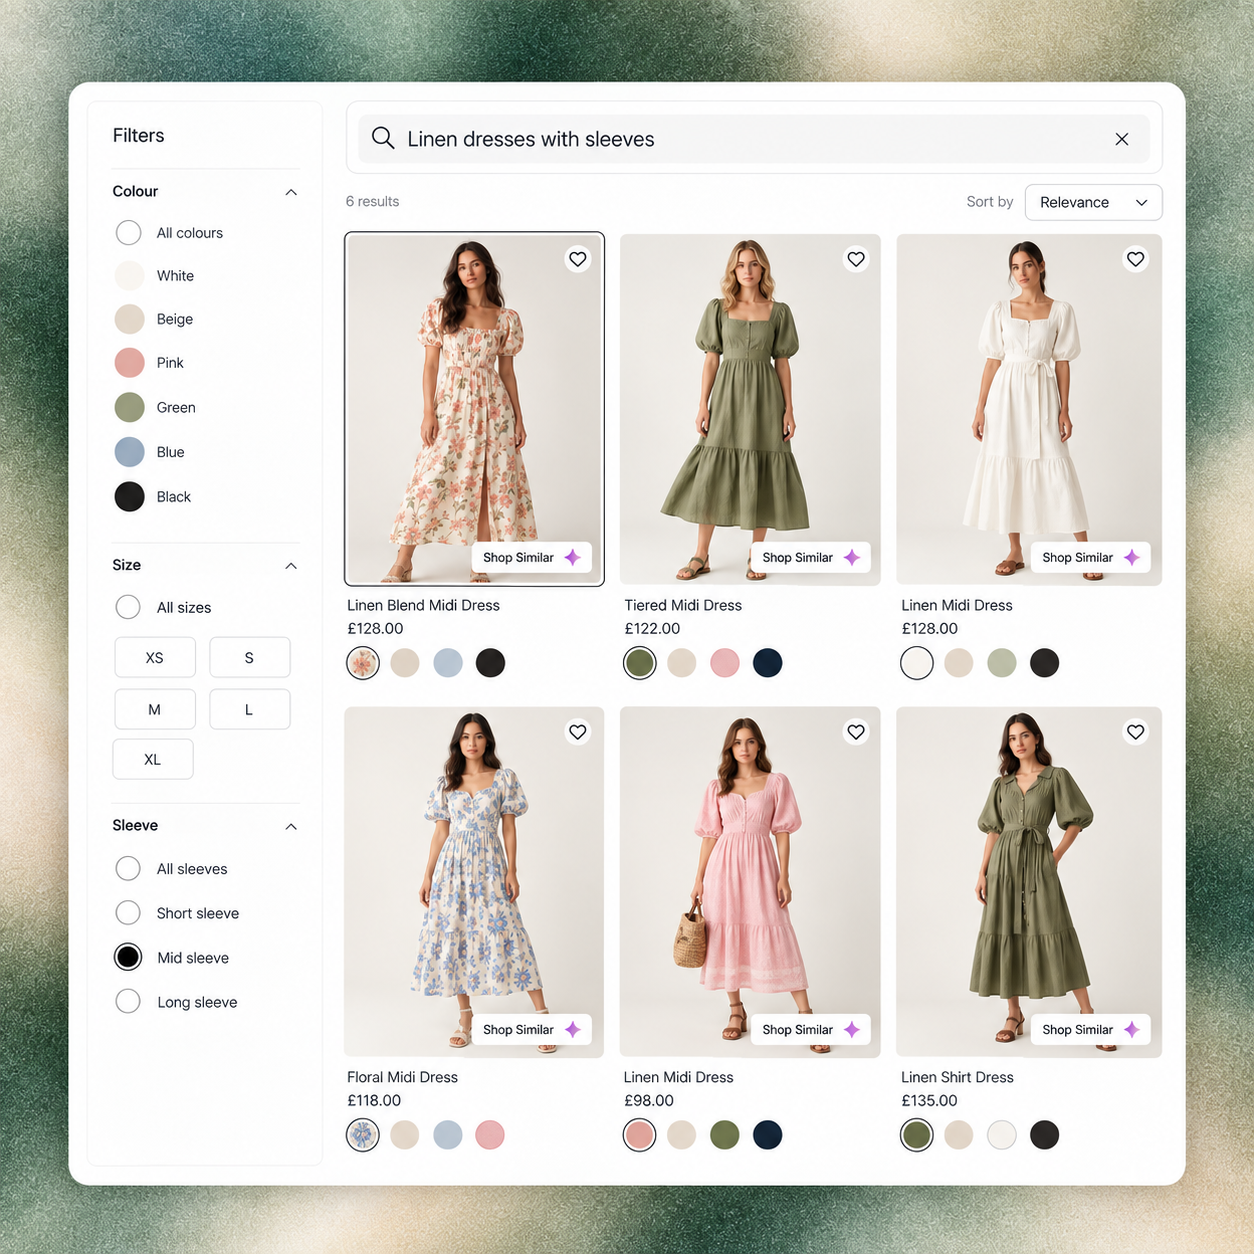
Task: Choose size XL
Action: (153, 759)
